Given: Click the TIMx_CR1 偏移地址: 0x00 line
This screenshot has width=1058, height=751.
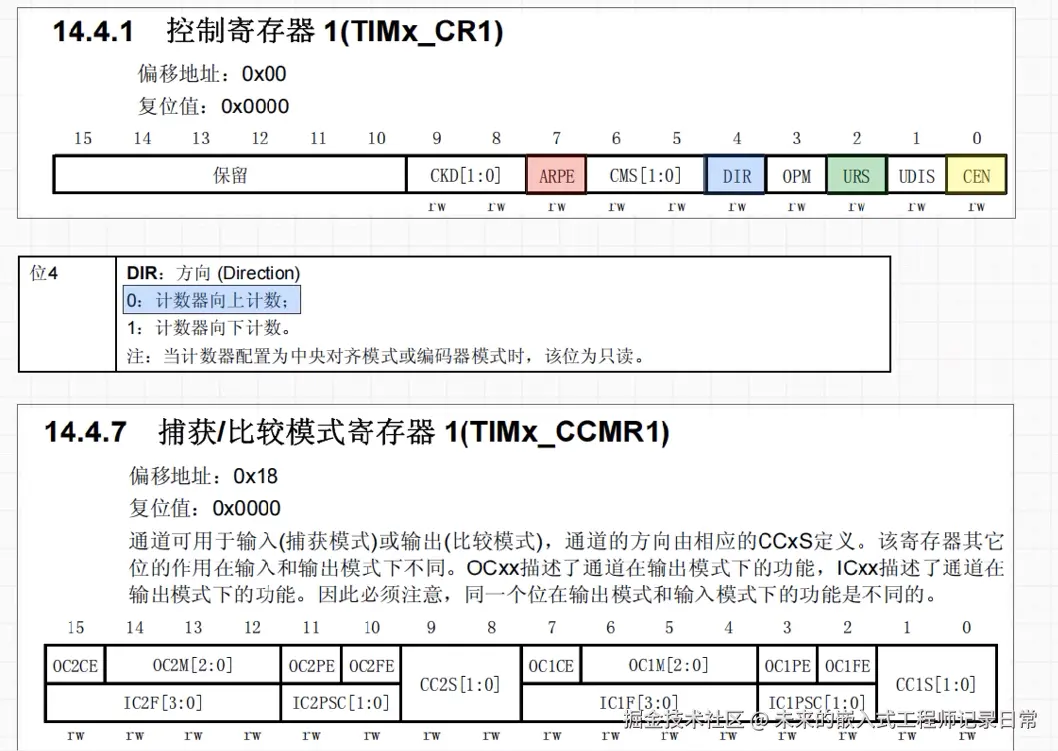Looking at the screenshot, I should point(212,74).
